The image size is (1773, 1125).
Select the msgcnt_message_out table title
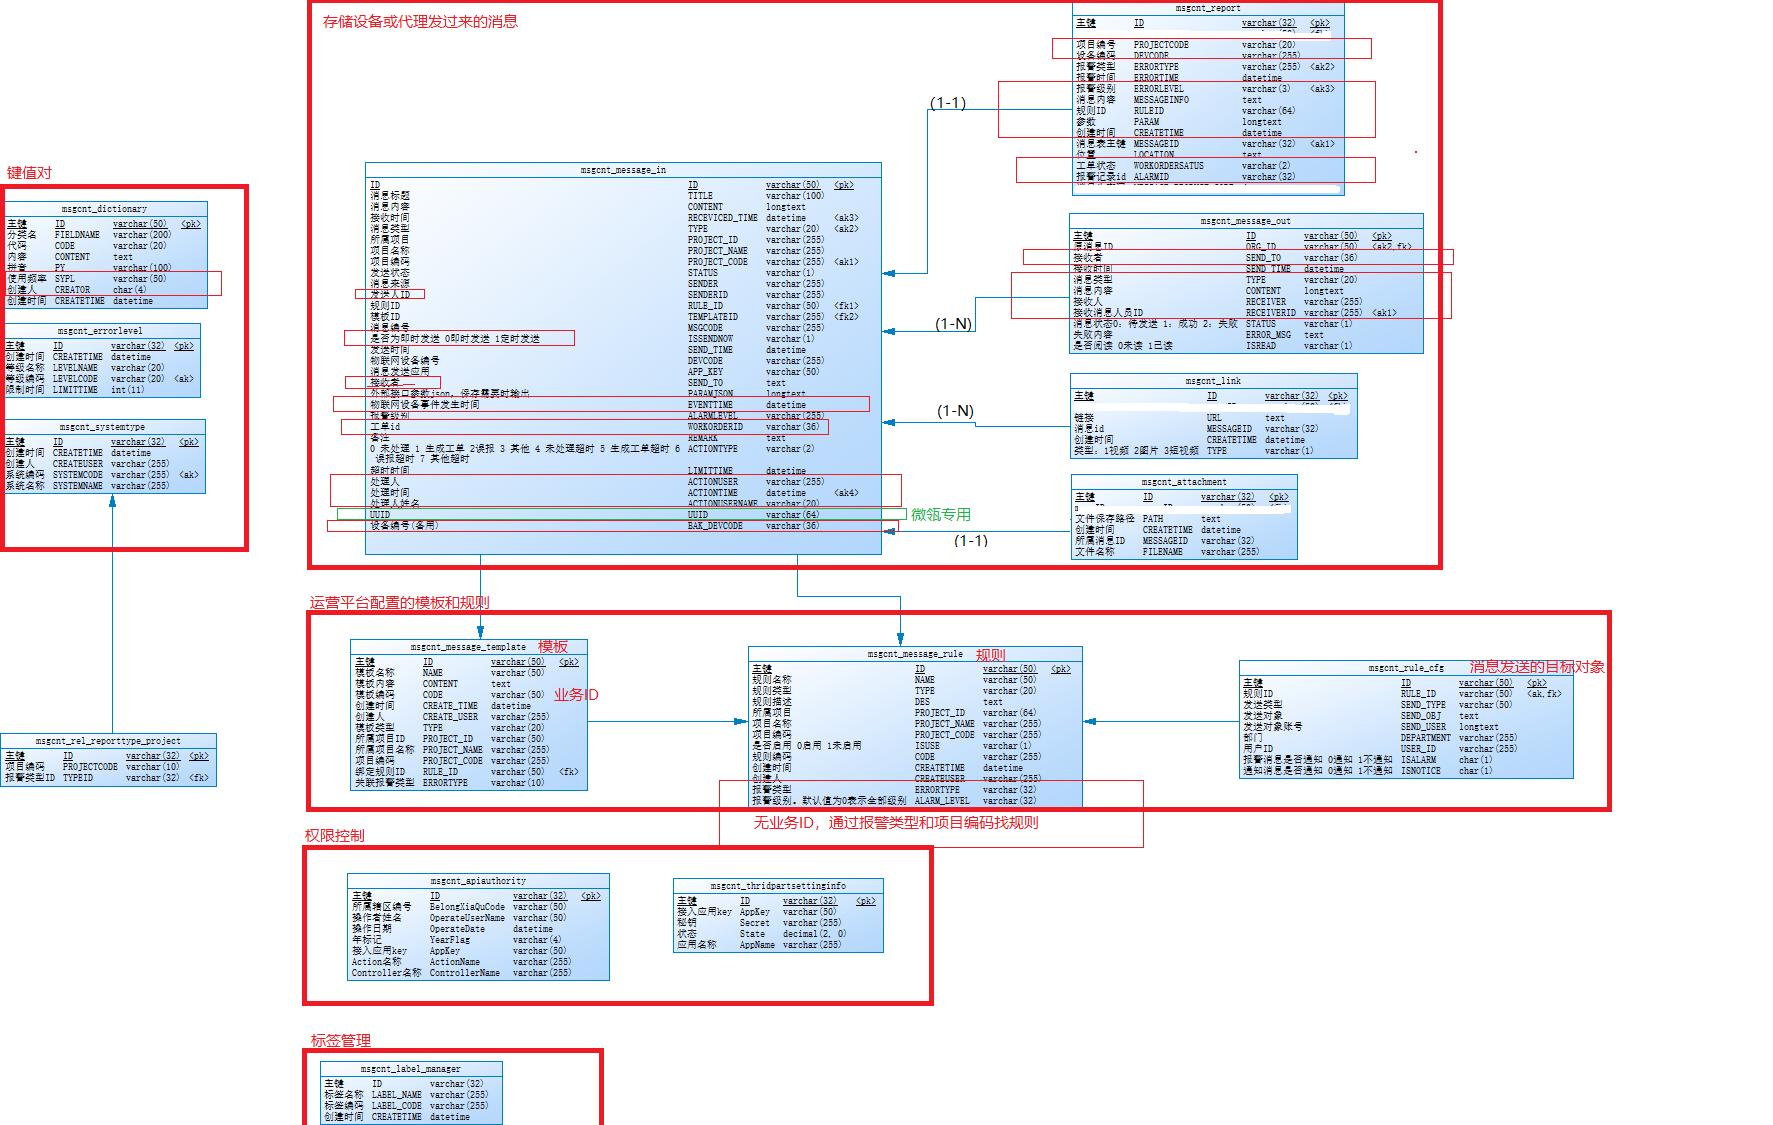pyautogui.click(x=1246, y=220)
